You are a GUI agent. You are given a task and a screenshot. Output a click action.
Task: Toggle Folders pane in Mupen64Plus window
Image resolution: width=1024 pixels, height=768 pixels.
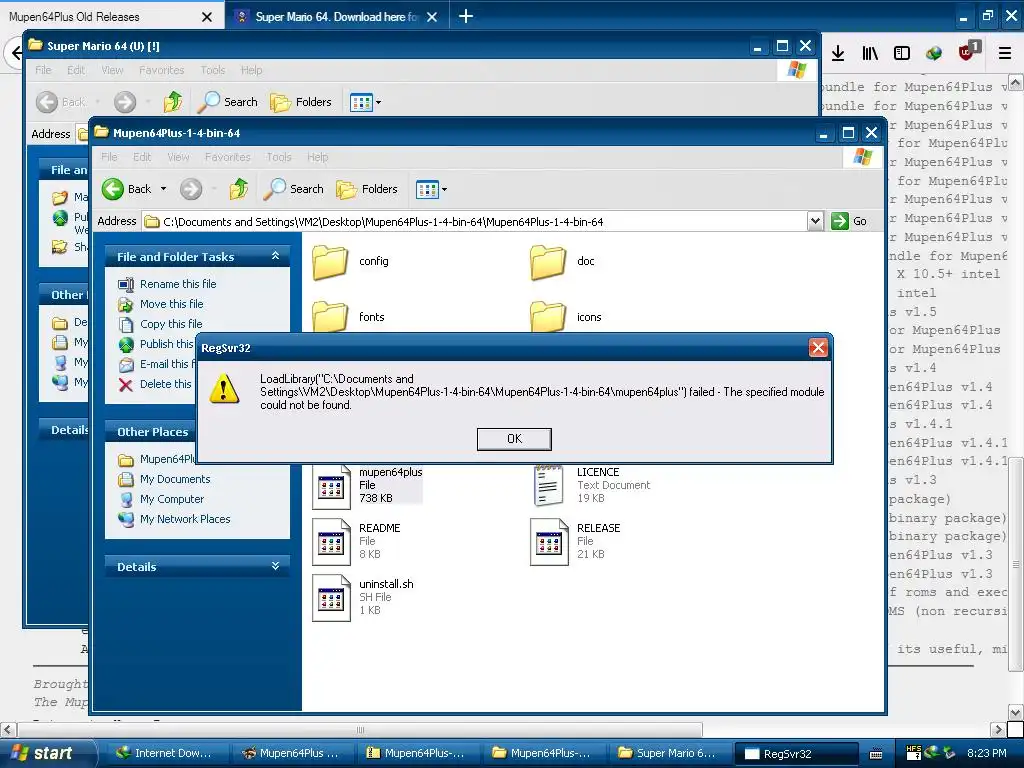(x=367, y=189)
